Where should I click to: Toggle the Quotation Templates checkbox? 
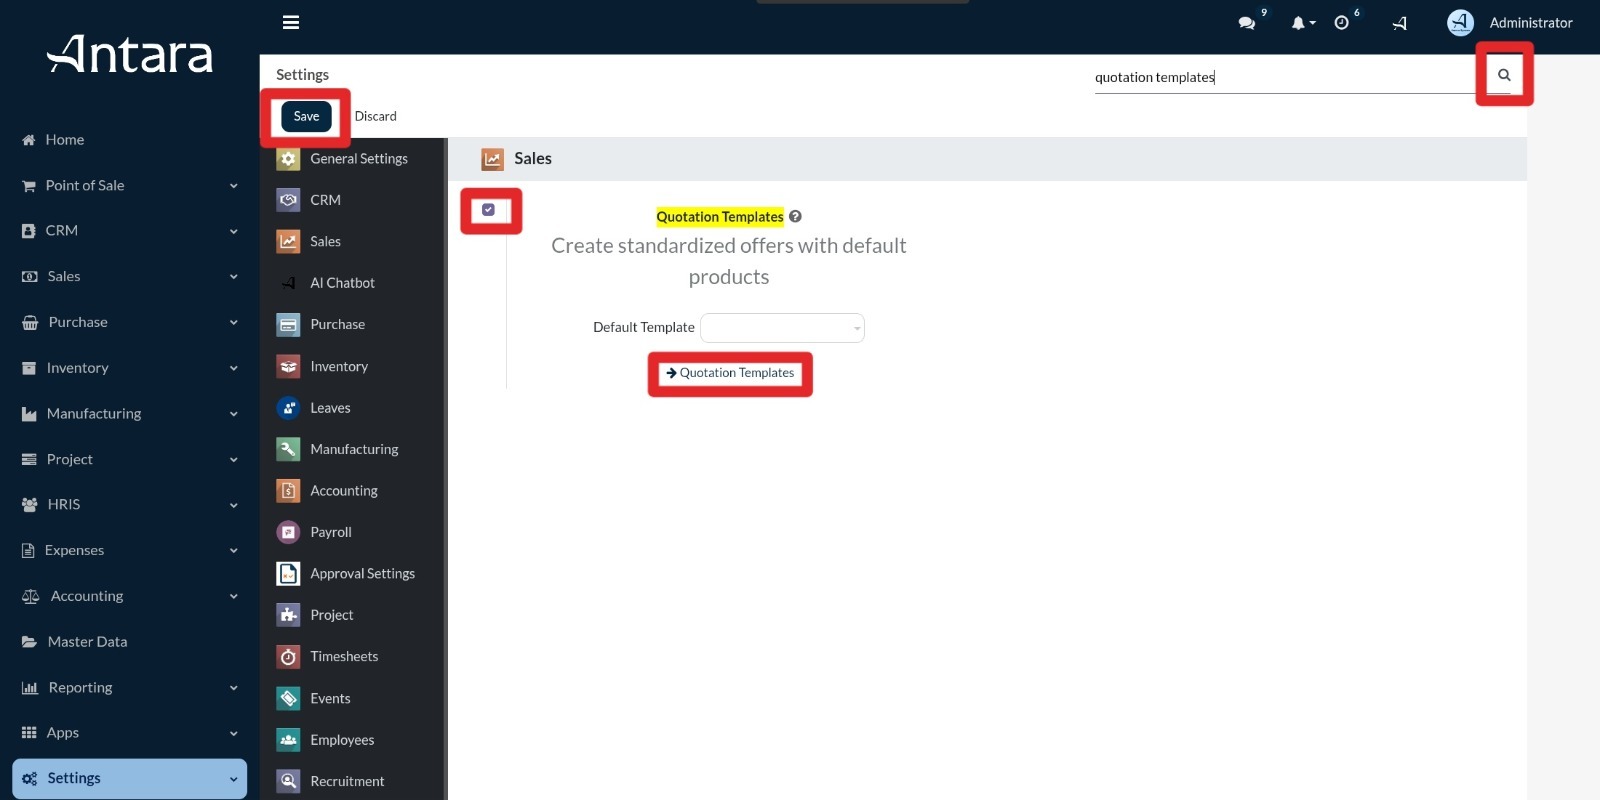489,210
